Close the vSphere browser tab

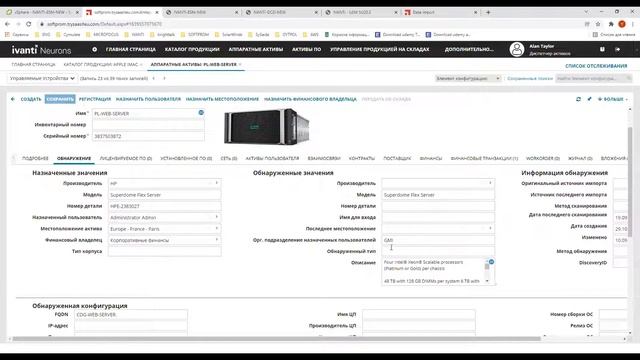pyautogui.click(x=78, y=12)
